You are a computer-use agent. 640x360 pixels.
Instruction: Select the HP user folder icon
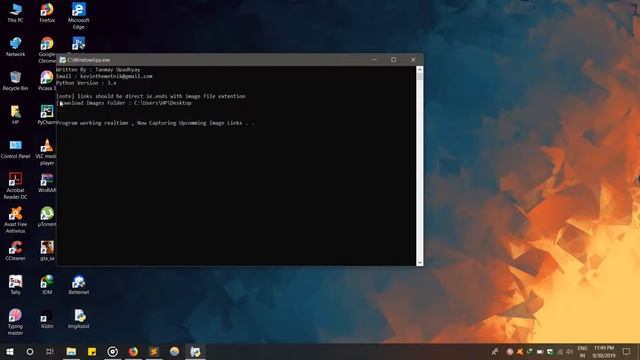tap(16, 115)
